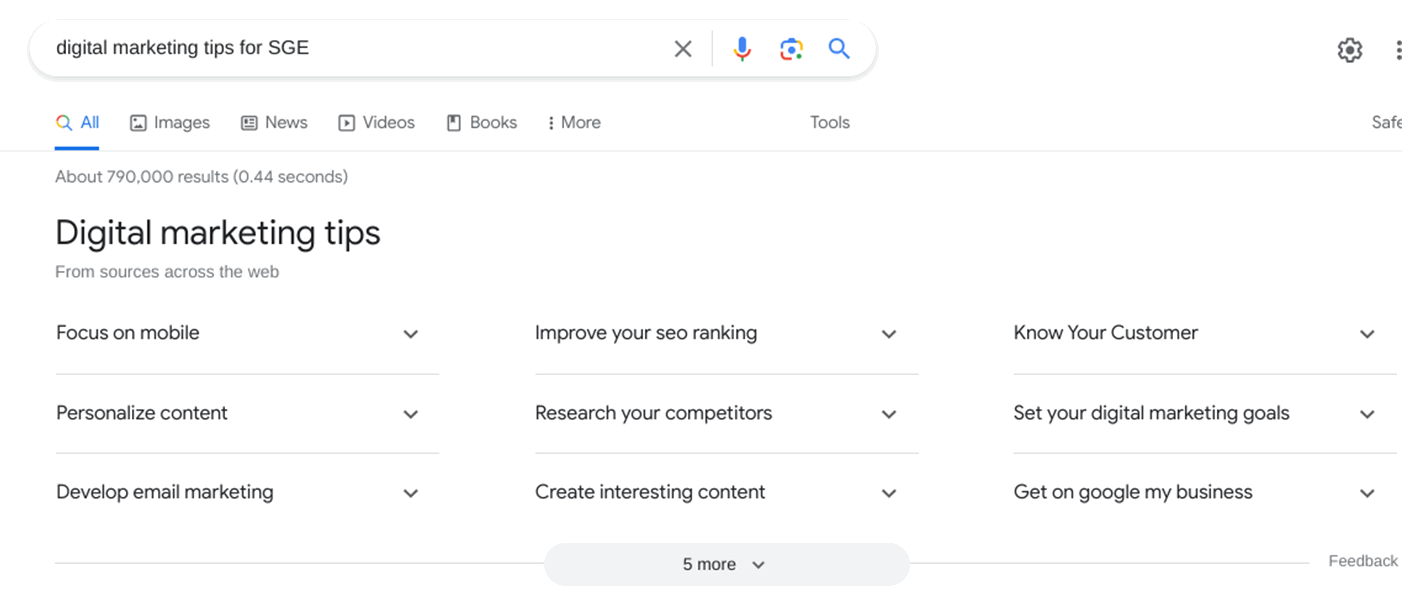The width and height of the screenshot is (1408, 599).
Task: Show 5 more marketing tips
Action: click(726, 564)
